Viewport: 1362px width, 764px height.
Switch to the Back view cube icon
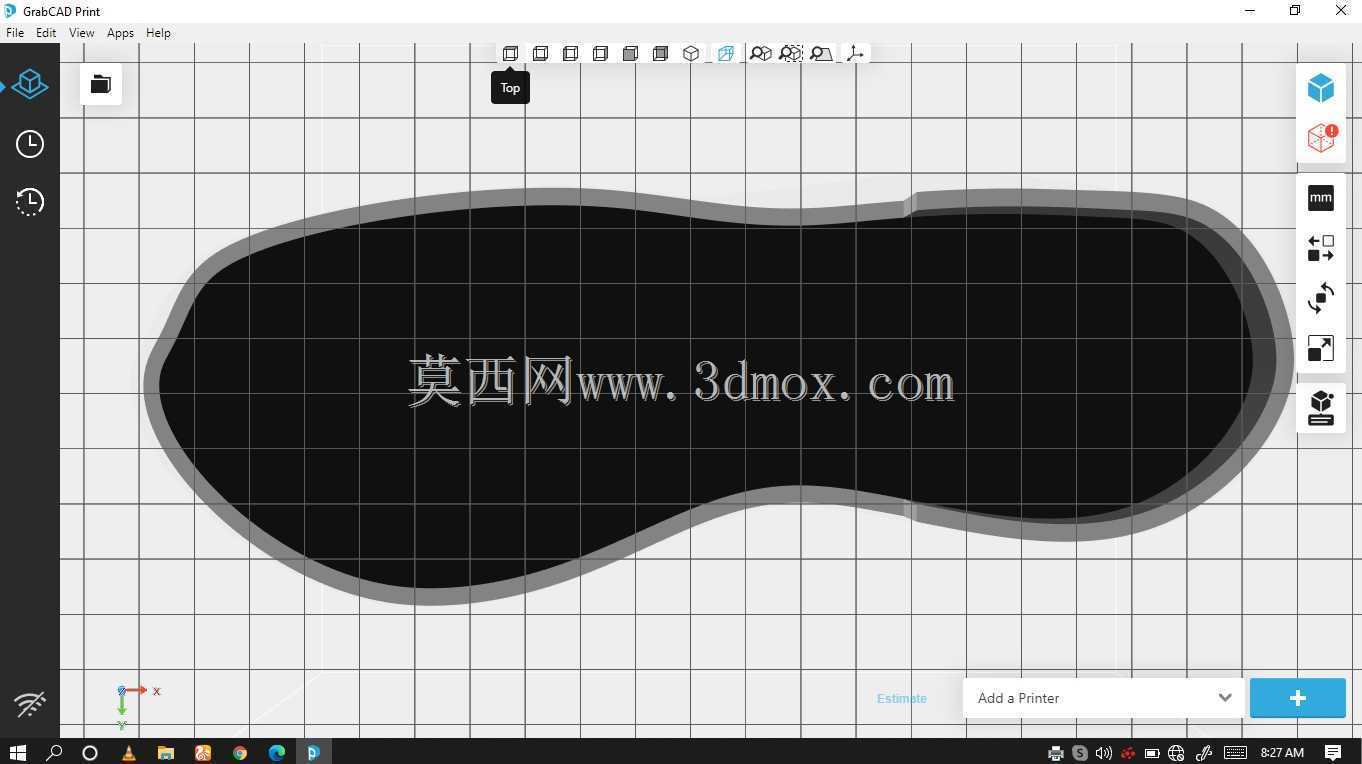(x=660, y=53)
